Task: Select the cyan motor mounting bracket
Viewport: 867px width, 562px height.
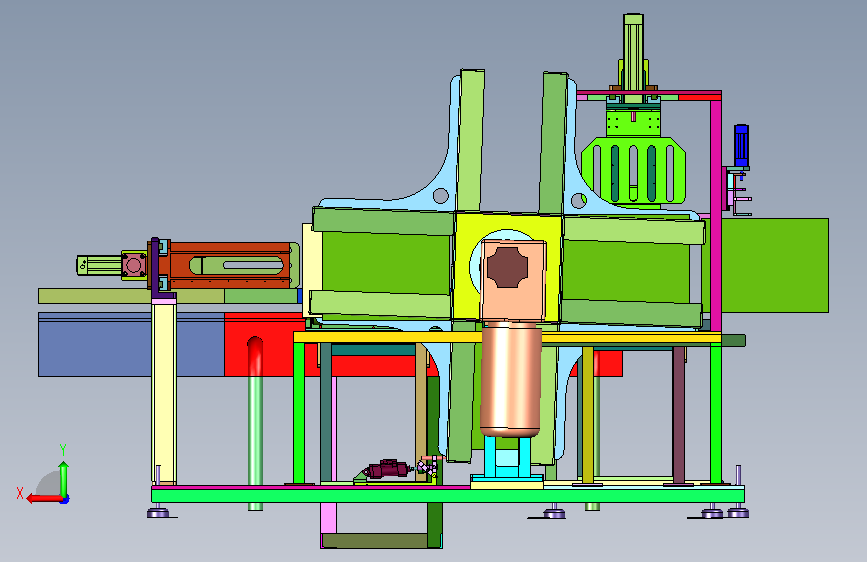Action: click(x=508, y=458)
